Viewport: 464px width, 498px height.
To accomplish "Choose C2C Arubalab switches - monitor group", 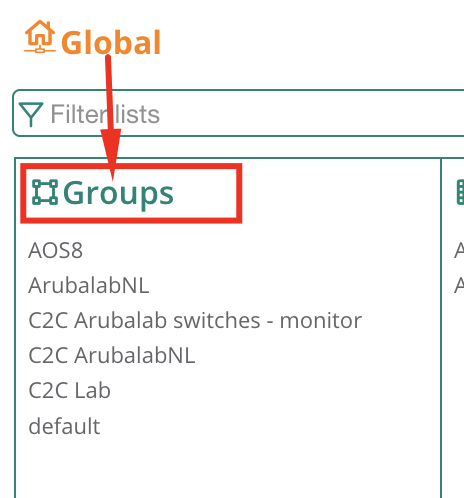I will coord(195,321).
